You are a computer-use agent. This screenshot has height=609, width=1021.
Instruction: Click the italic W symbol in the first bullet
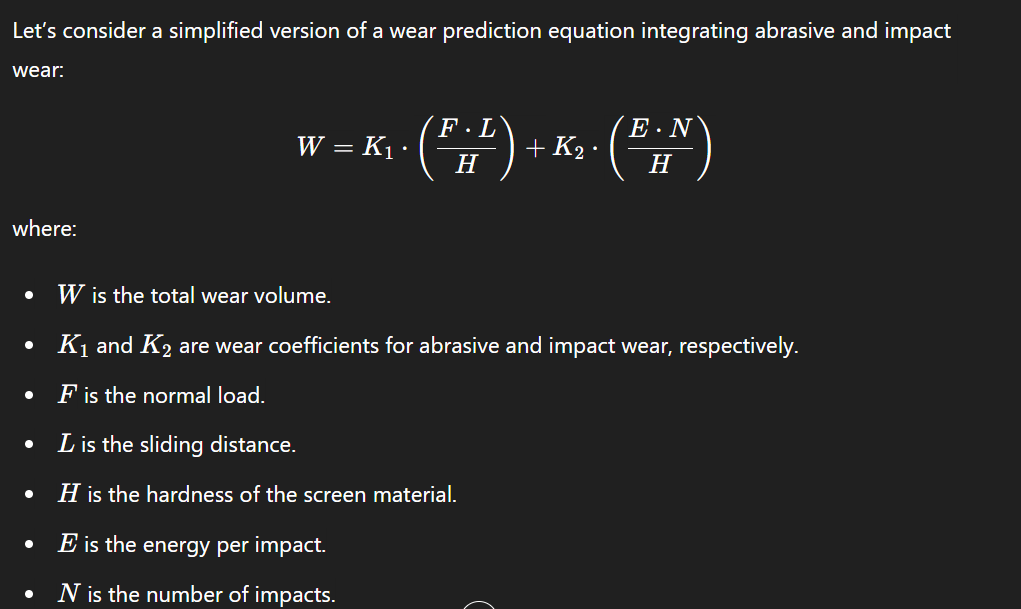point(70,296)
